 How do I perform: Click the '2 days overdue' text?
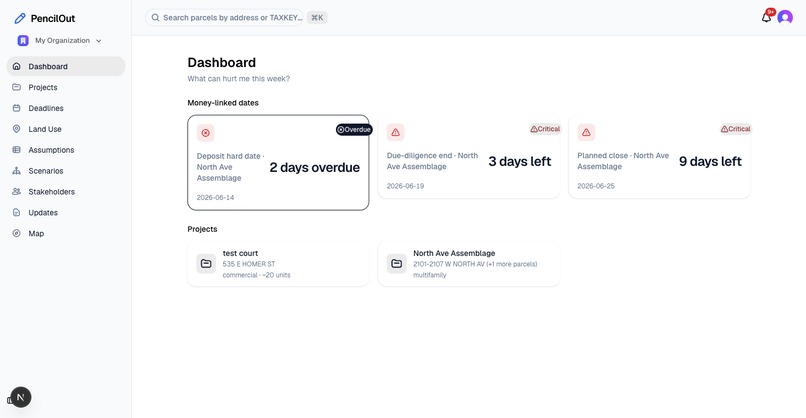(x=315, y=168)
